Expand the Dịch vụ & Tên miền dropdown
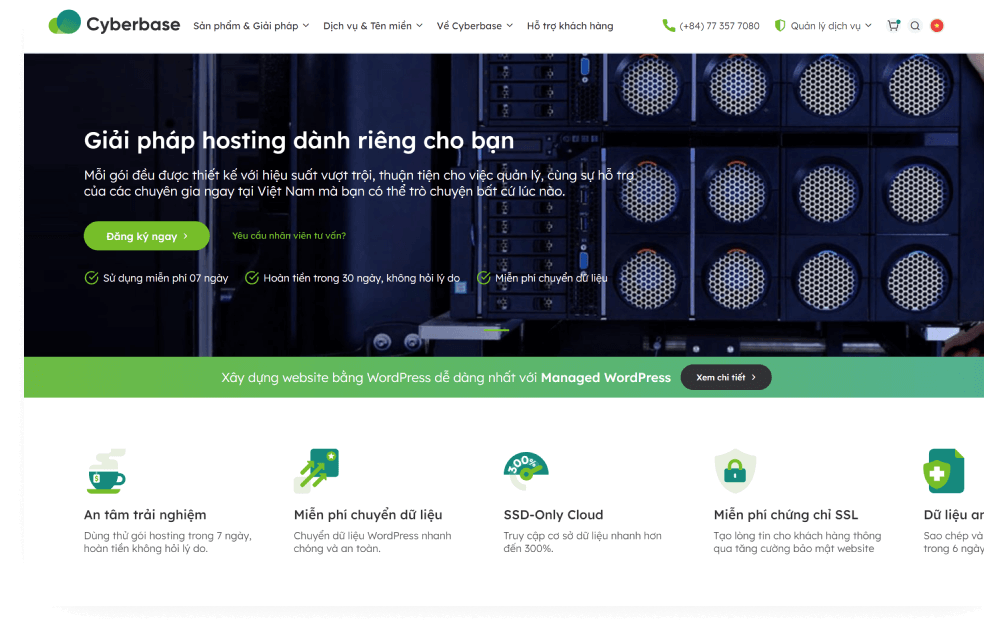 (372, 26)
